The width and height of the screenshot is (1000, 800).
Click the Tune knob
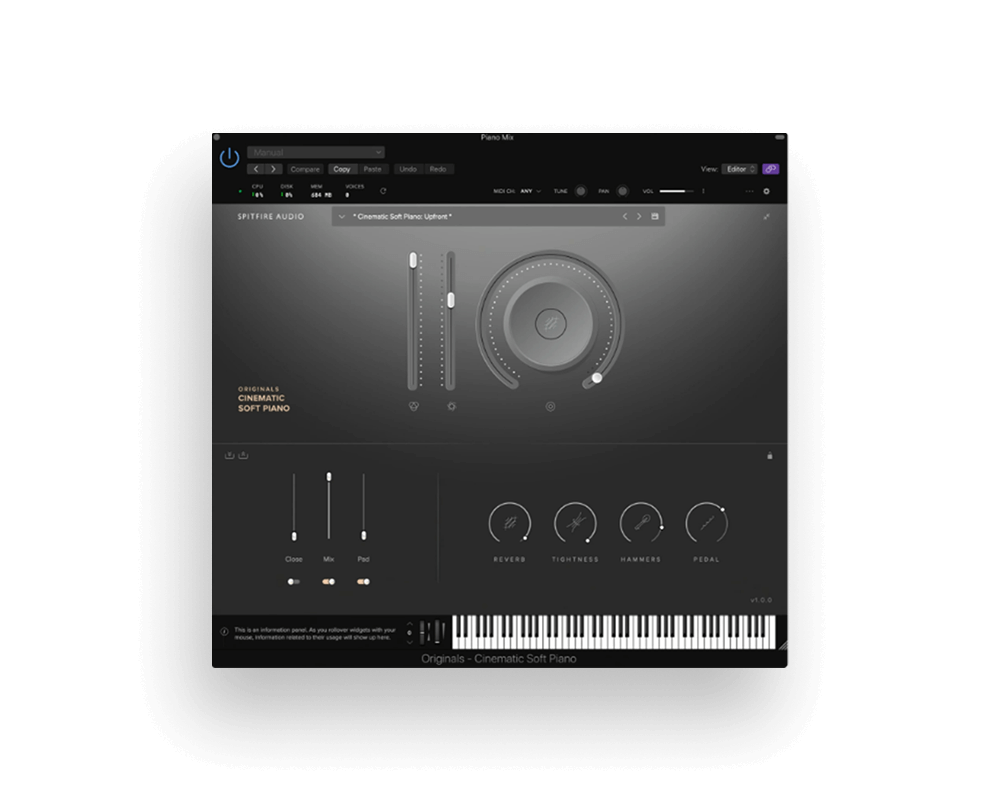tap(581, 191)
